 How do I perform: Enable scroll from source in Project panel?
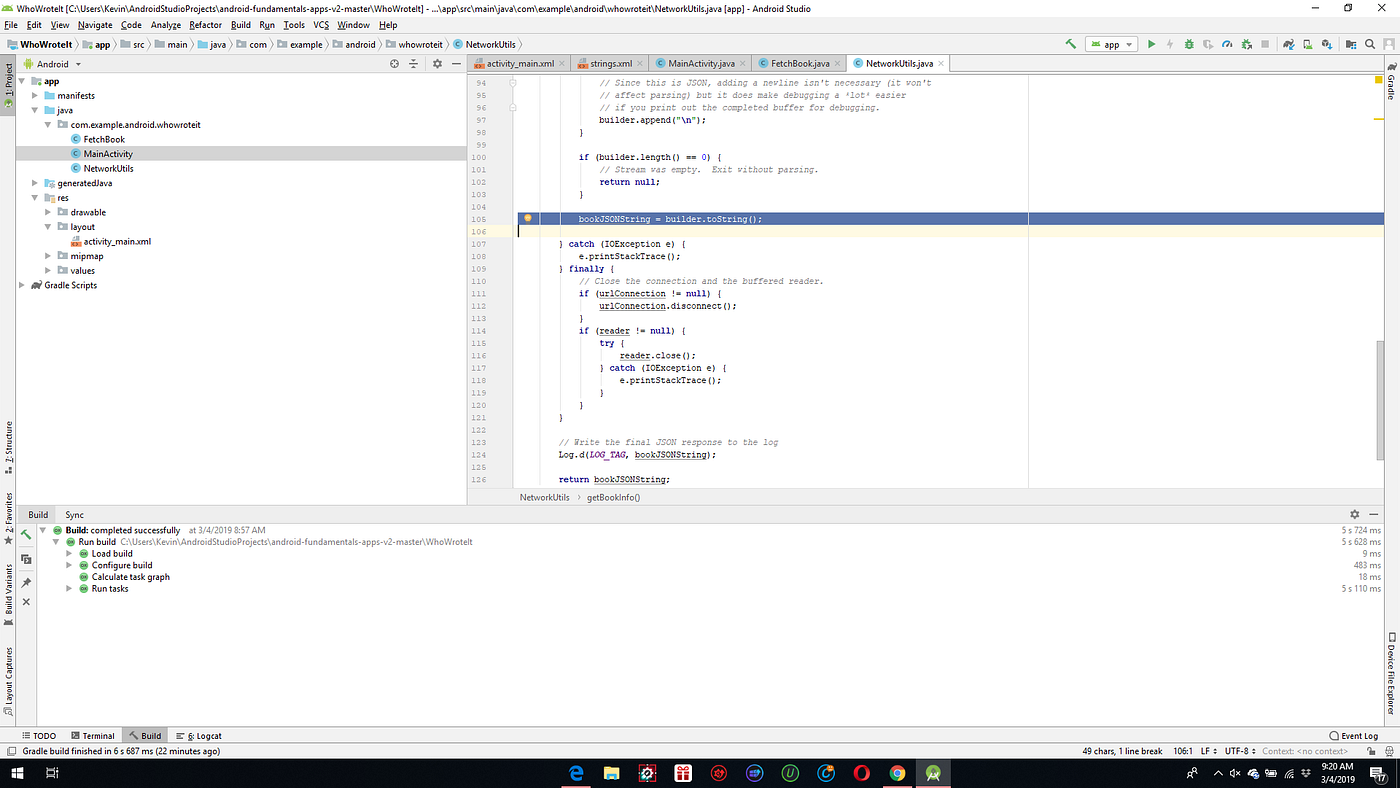click(x=394, y=63)
